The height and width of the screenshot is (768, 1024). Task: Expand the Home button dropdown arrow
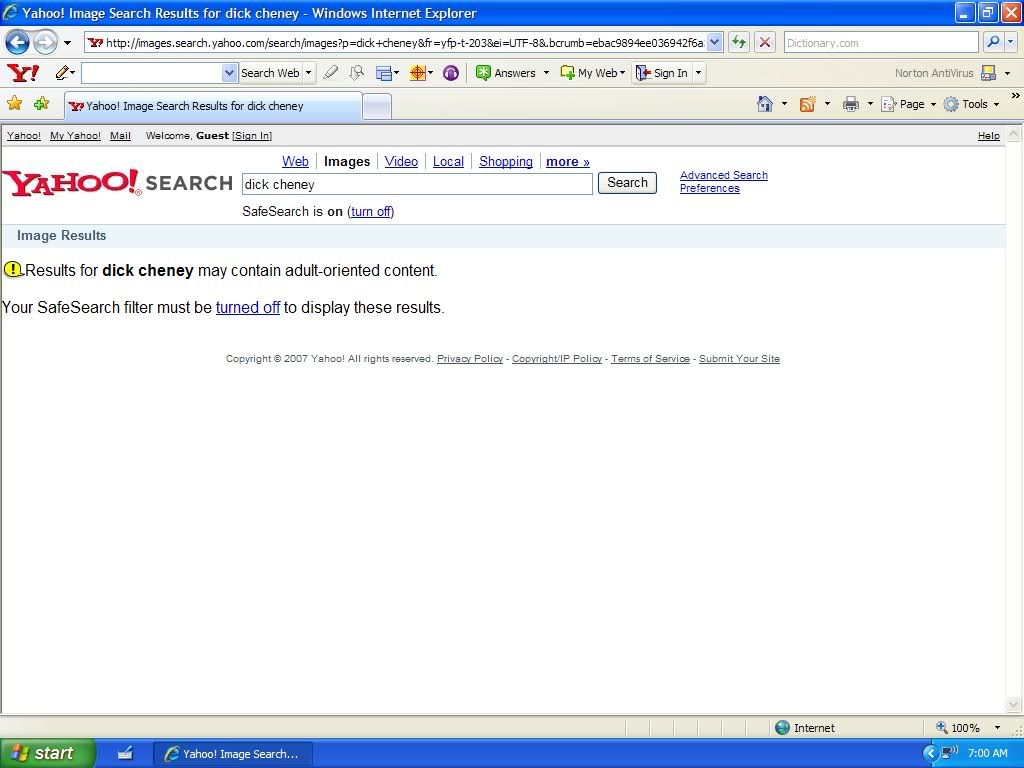pyautogui.click(x=784, y=104)
